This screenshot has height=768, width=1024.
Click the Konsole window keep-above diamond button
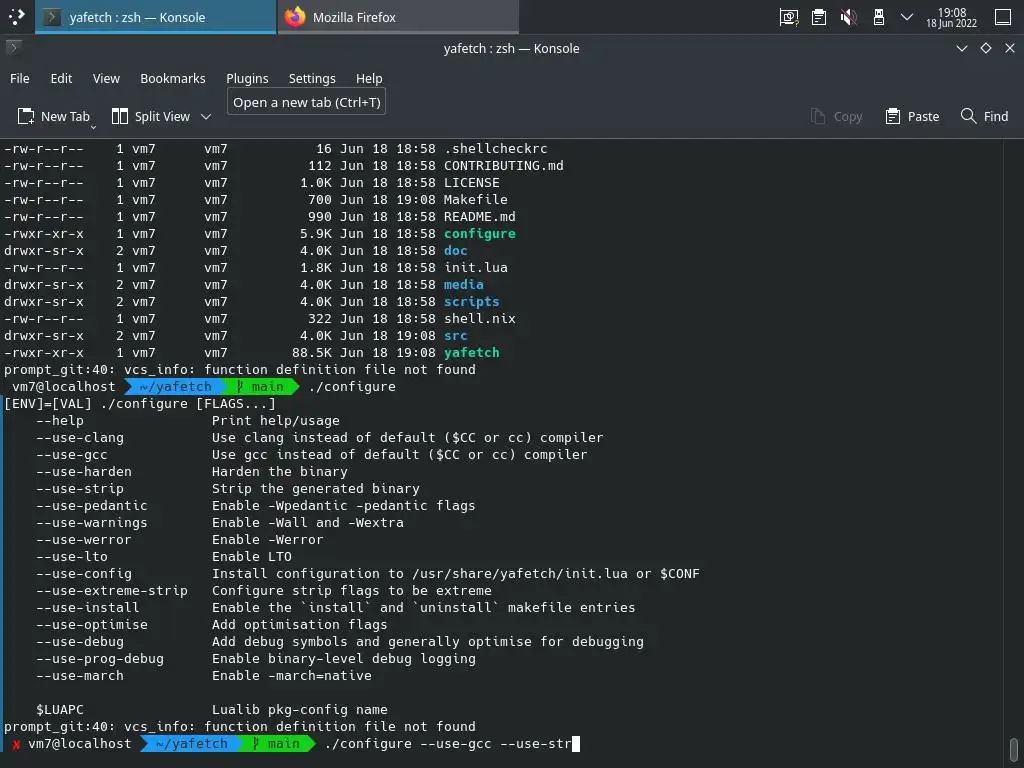click(986, 48)
